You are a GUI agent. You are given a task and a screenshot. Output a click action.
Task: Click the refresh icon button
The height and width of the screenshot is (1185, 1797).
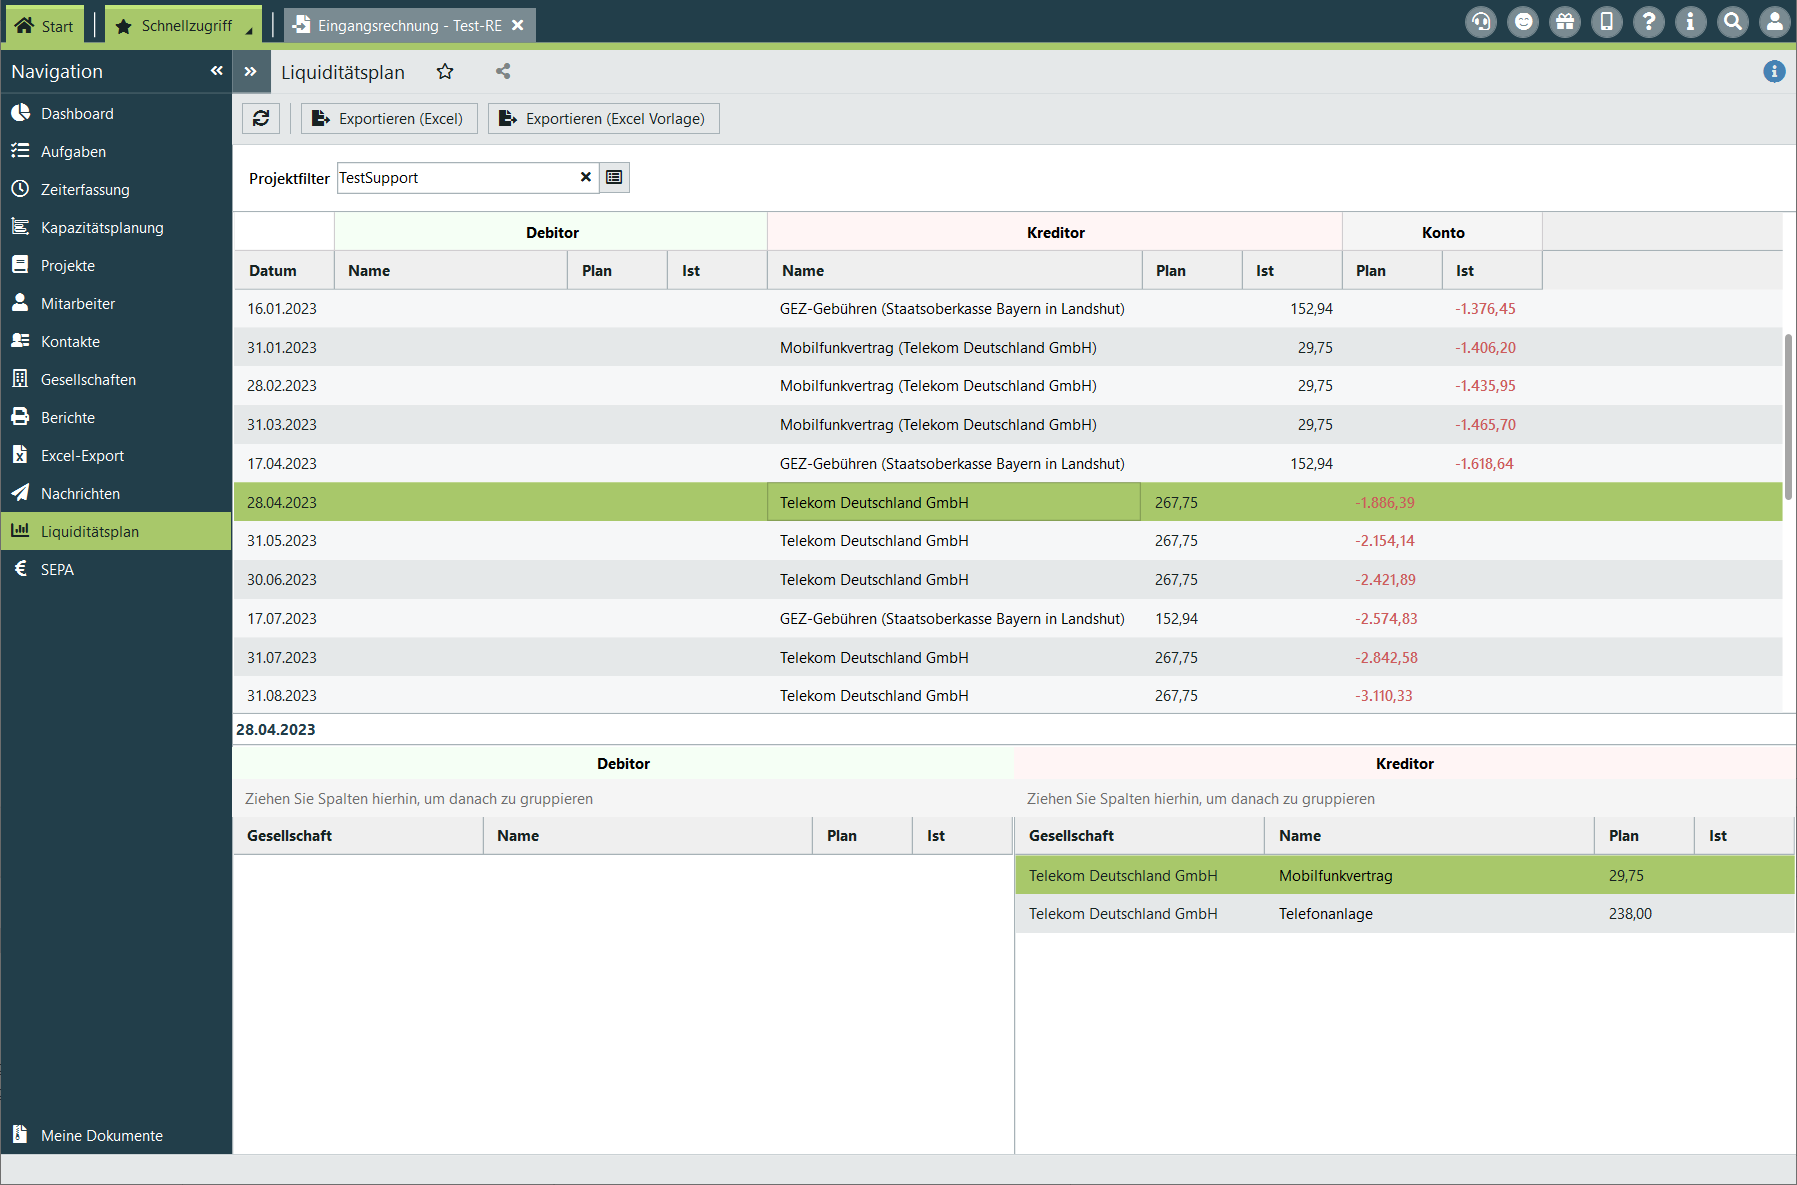(x=261, y=119)
